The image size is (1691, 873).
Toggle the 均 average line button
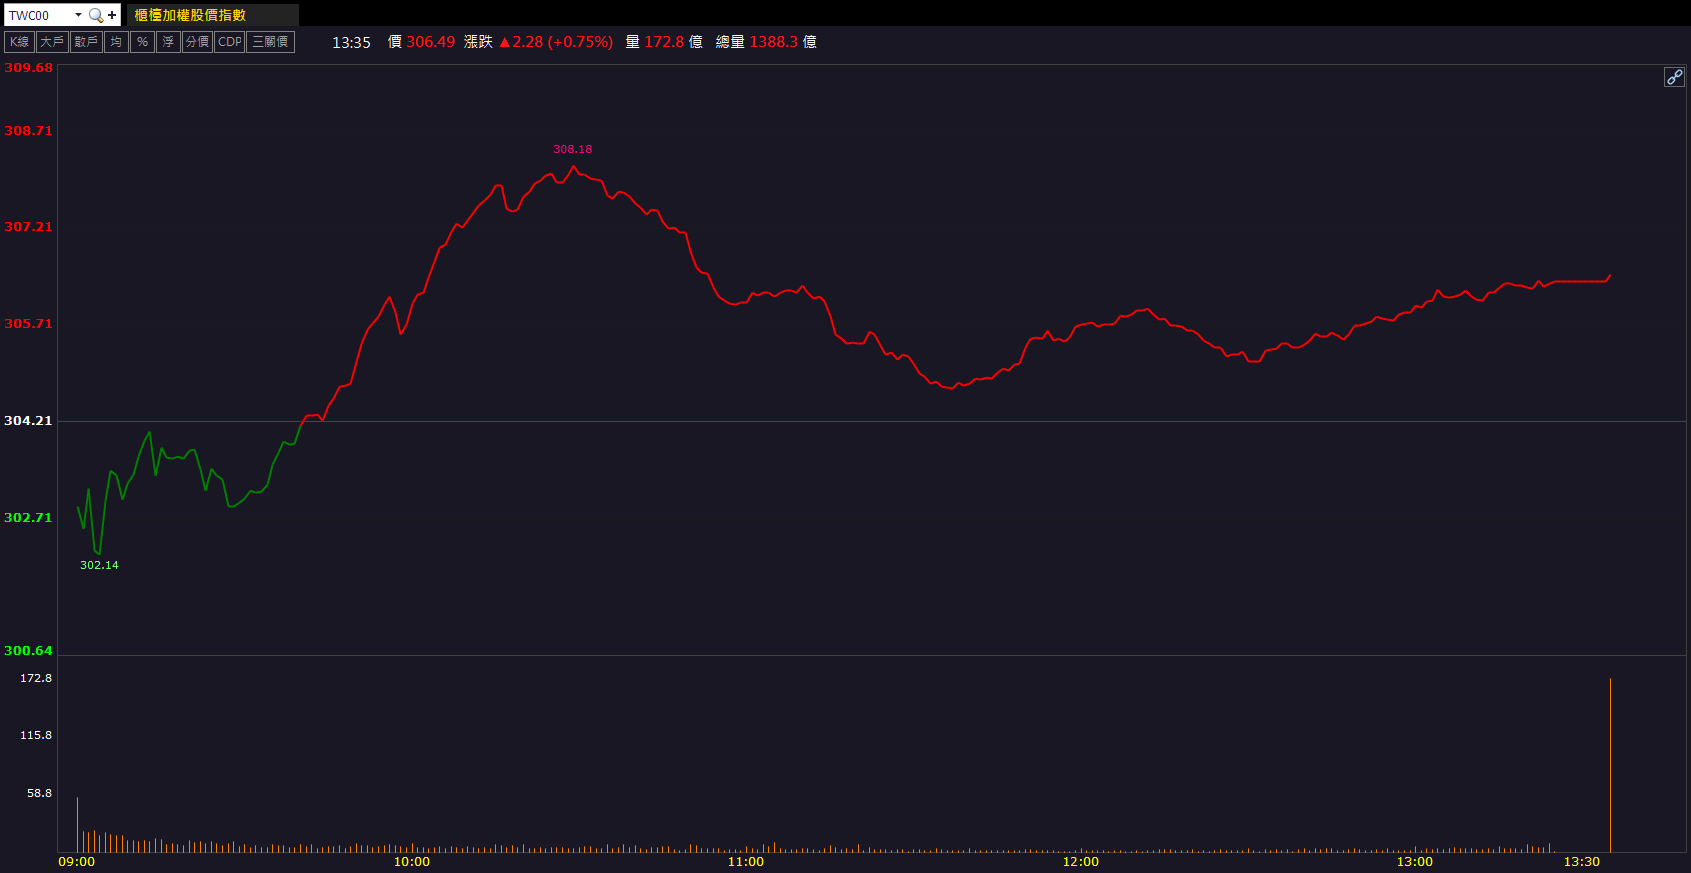coord(116,42)
